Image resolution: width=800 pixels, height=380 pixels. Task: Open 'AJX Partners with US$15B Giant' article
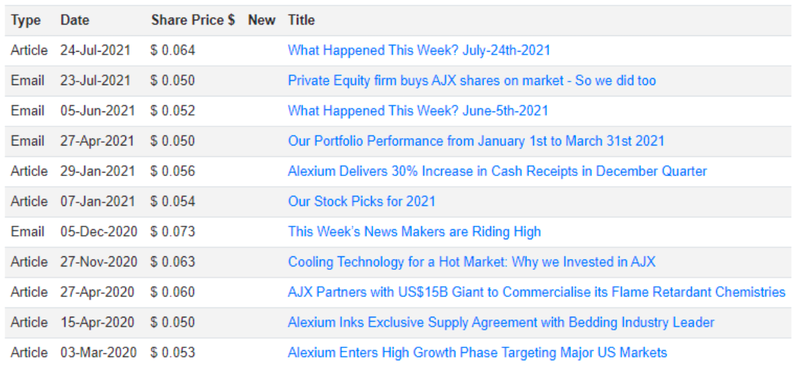(x=537, y=292)
